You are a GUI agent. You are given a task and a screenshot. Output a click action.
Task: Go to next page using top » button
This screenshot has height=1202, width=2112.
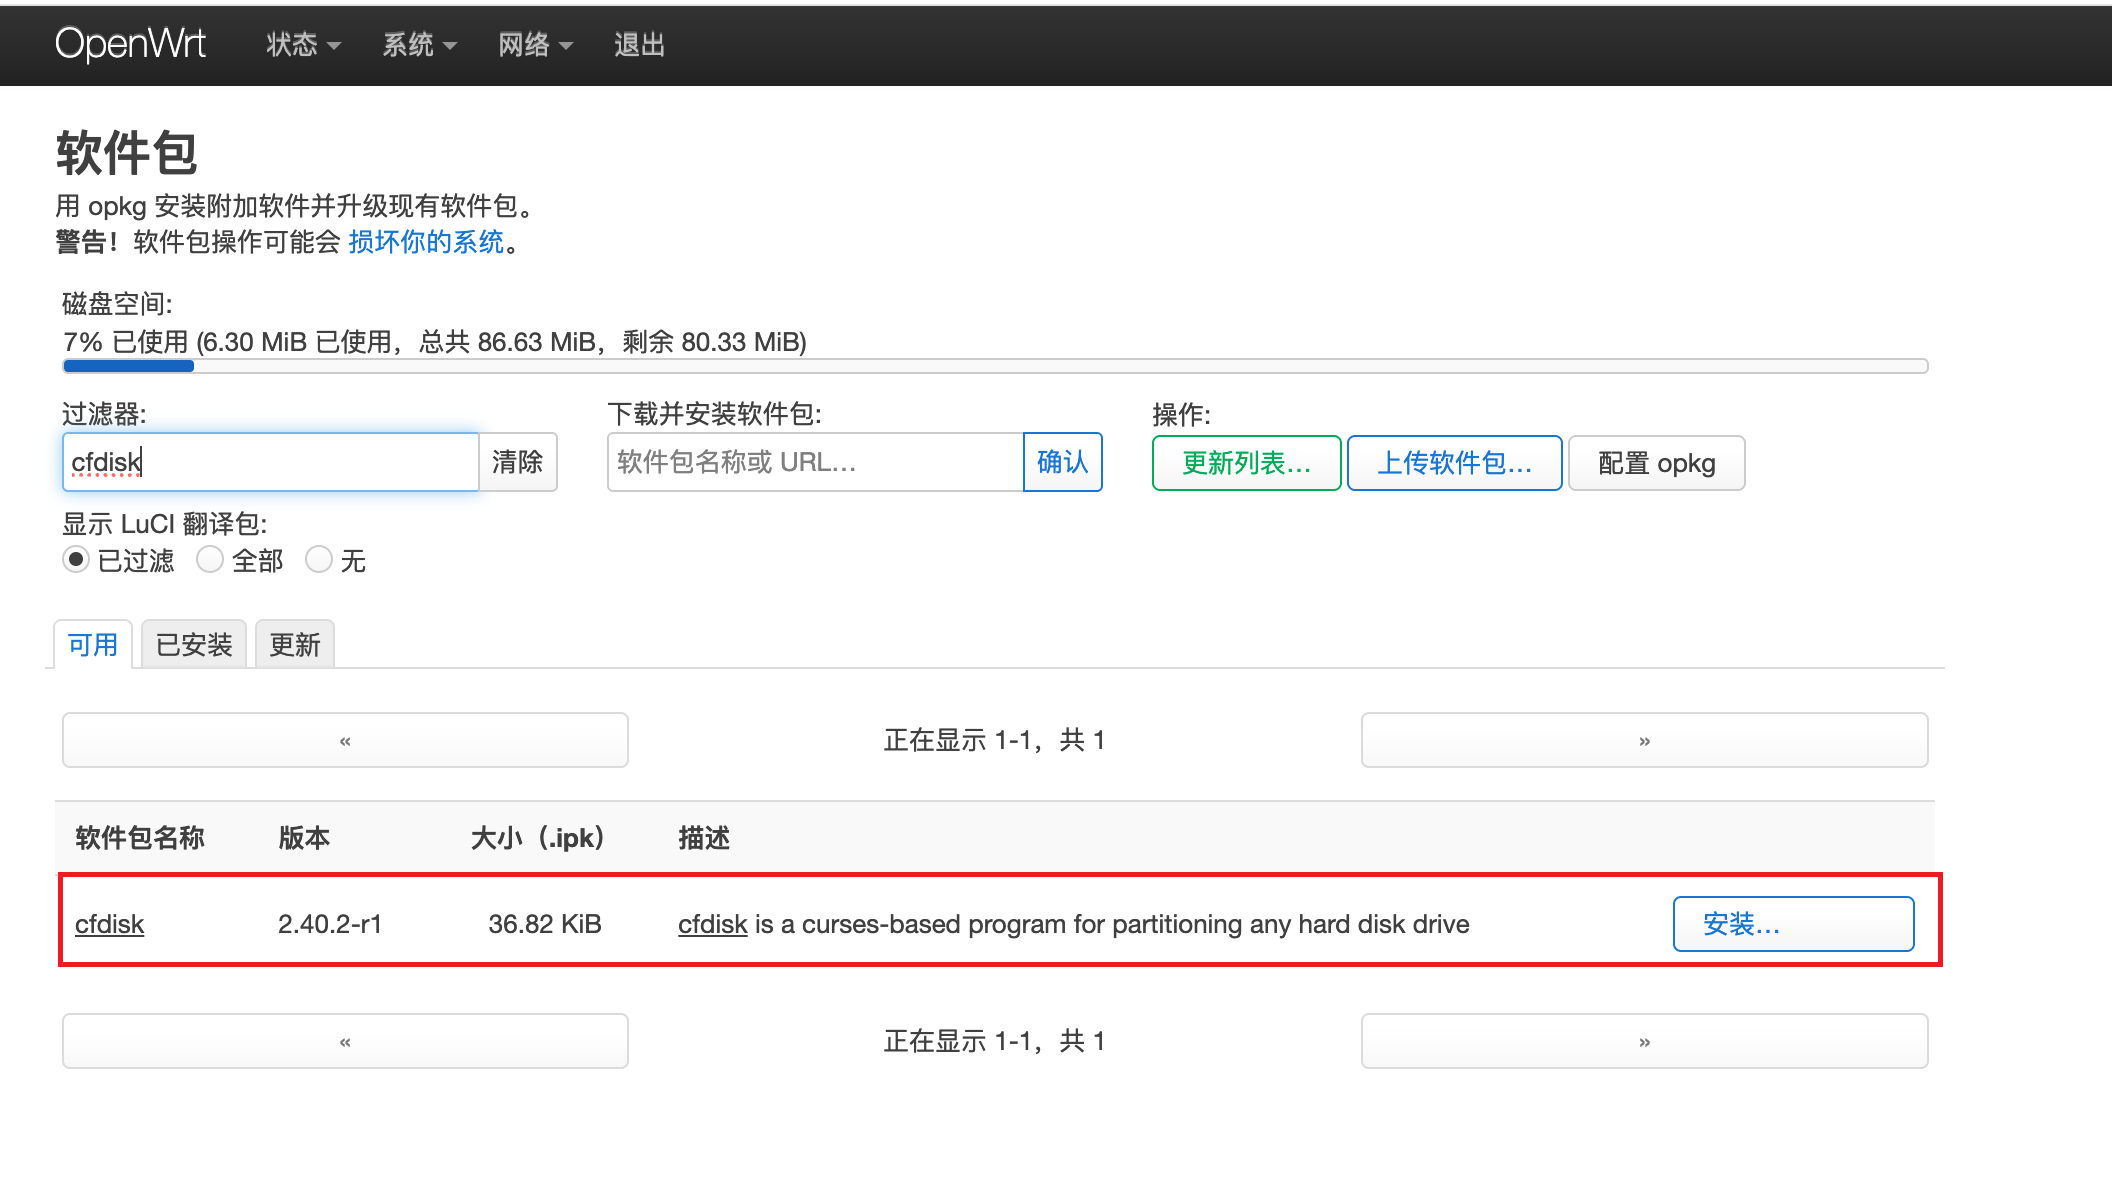[x=1644, y=740]
